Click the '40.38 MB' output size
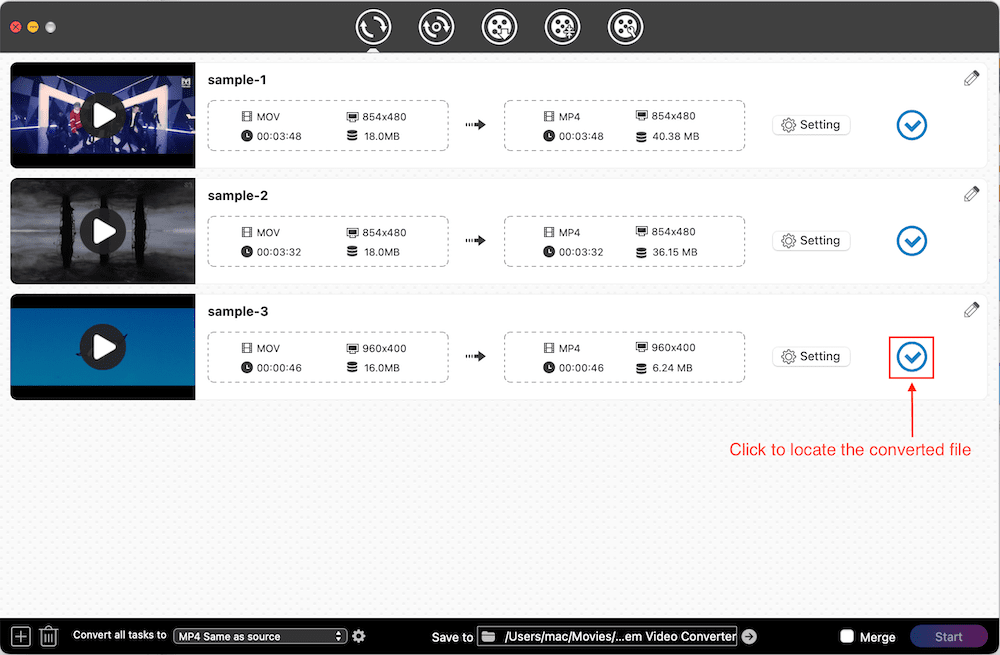 coord(675,136)
